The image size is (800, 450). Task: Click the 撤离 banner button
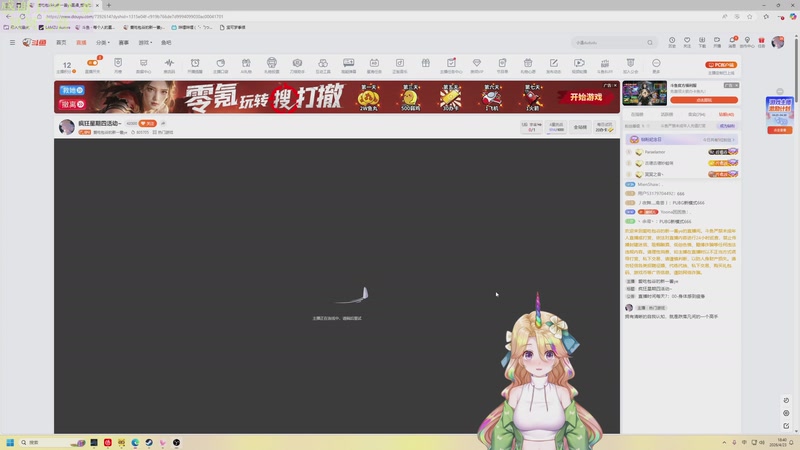72,104
